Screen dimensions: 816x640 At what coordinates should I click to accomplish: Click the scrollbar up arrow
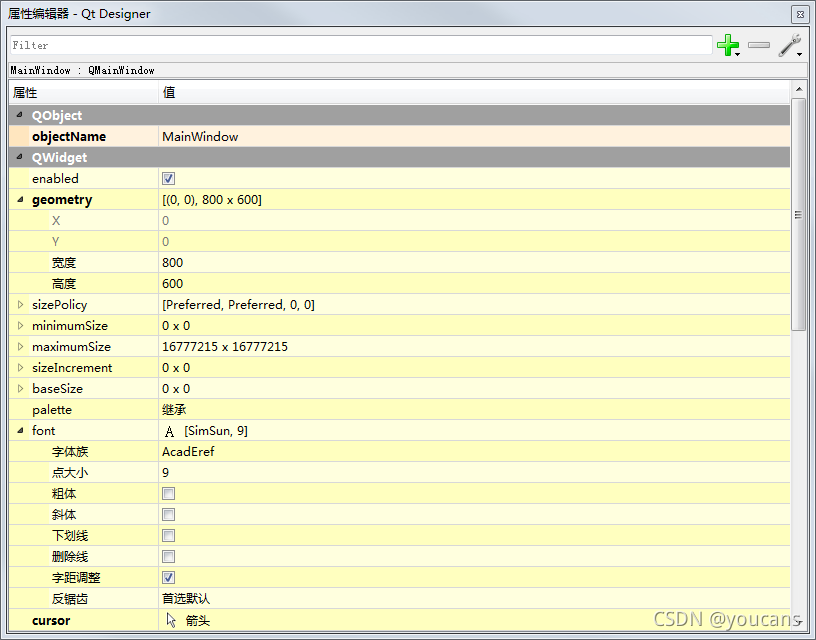[x=798, y=89]
